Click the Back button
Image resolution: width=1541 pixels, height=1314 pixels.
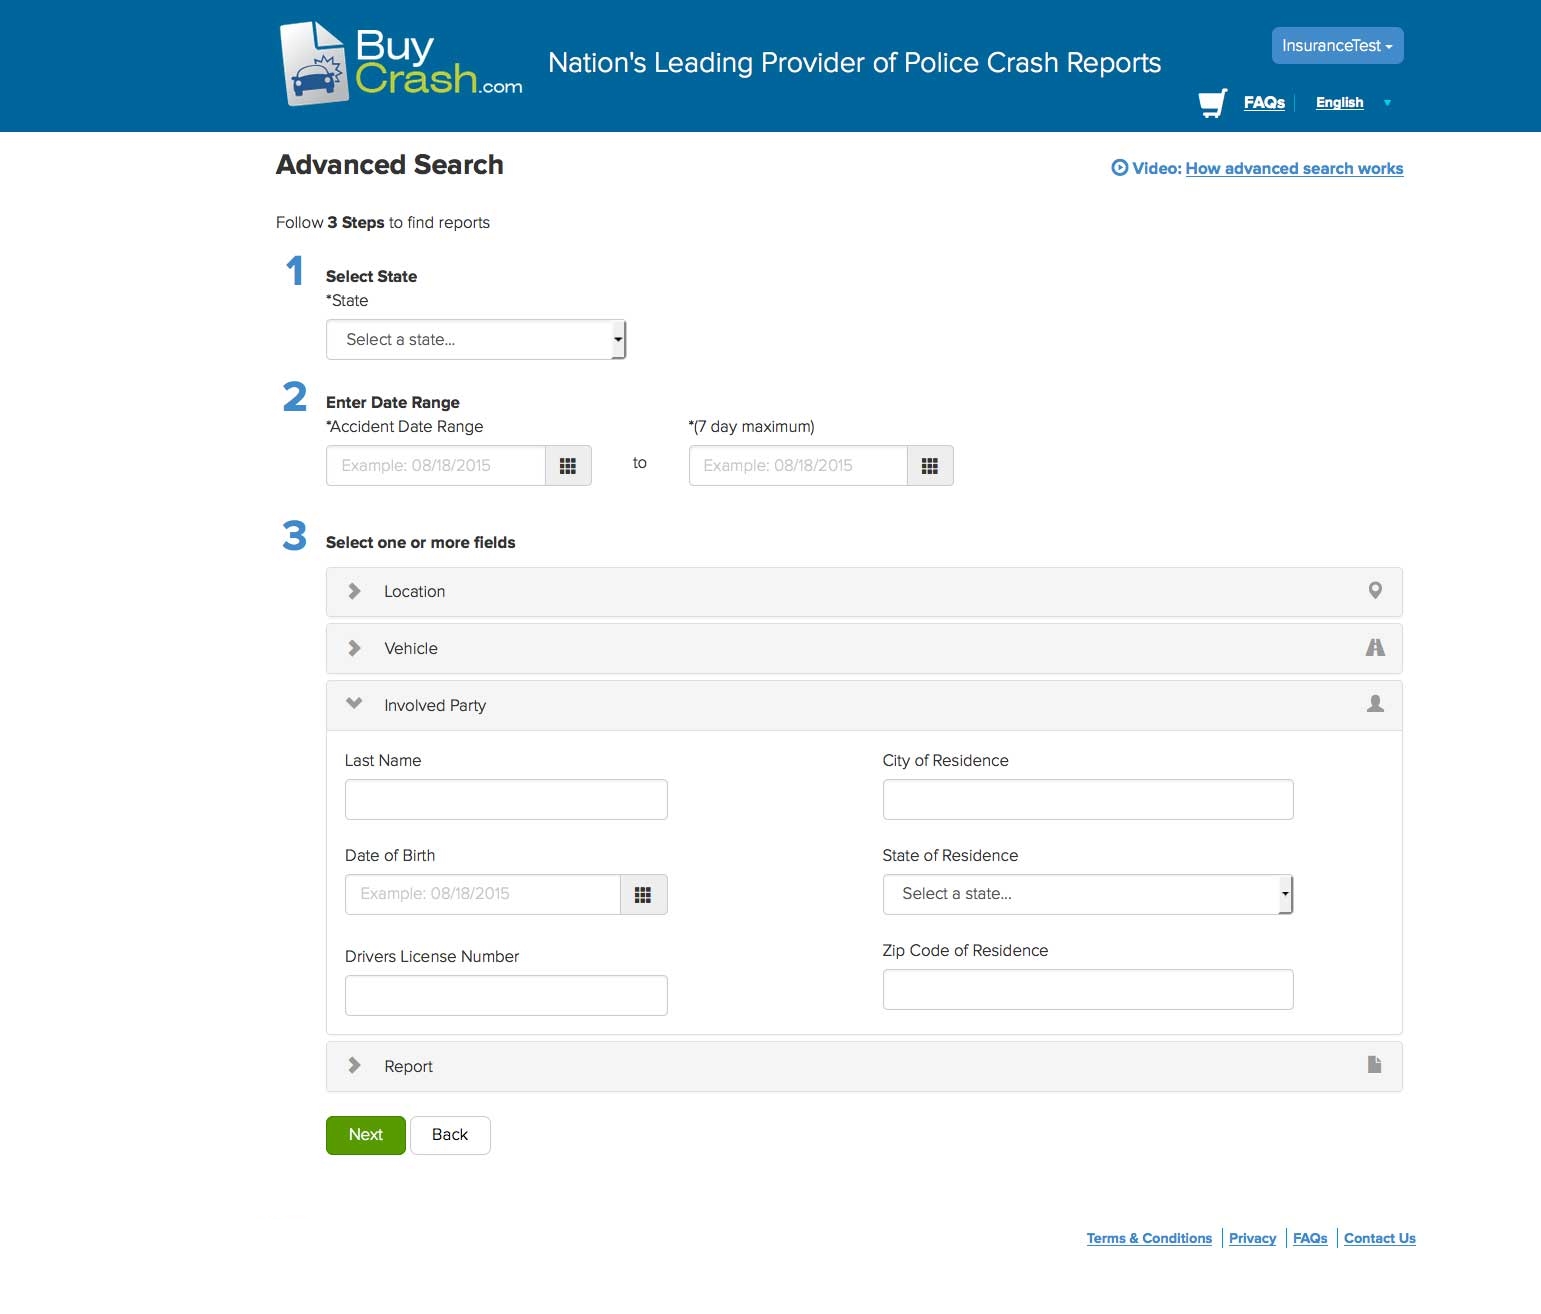point(450,1135)
